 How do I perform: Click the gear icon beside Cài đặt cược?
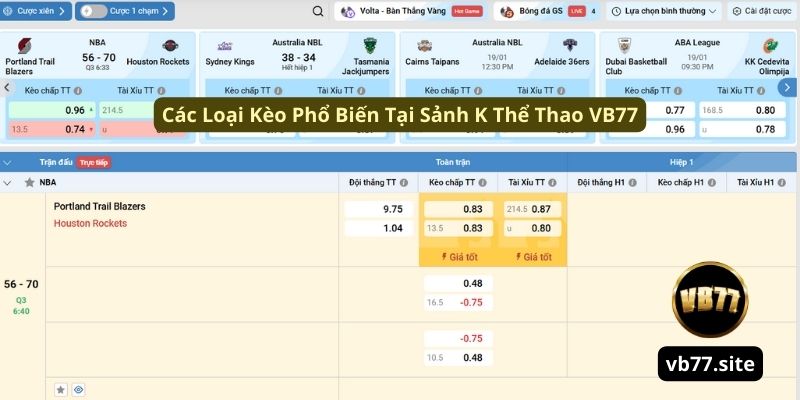(x=737, y=11)
